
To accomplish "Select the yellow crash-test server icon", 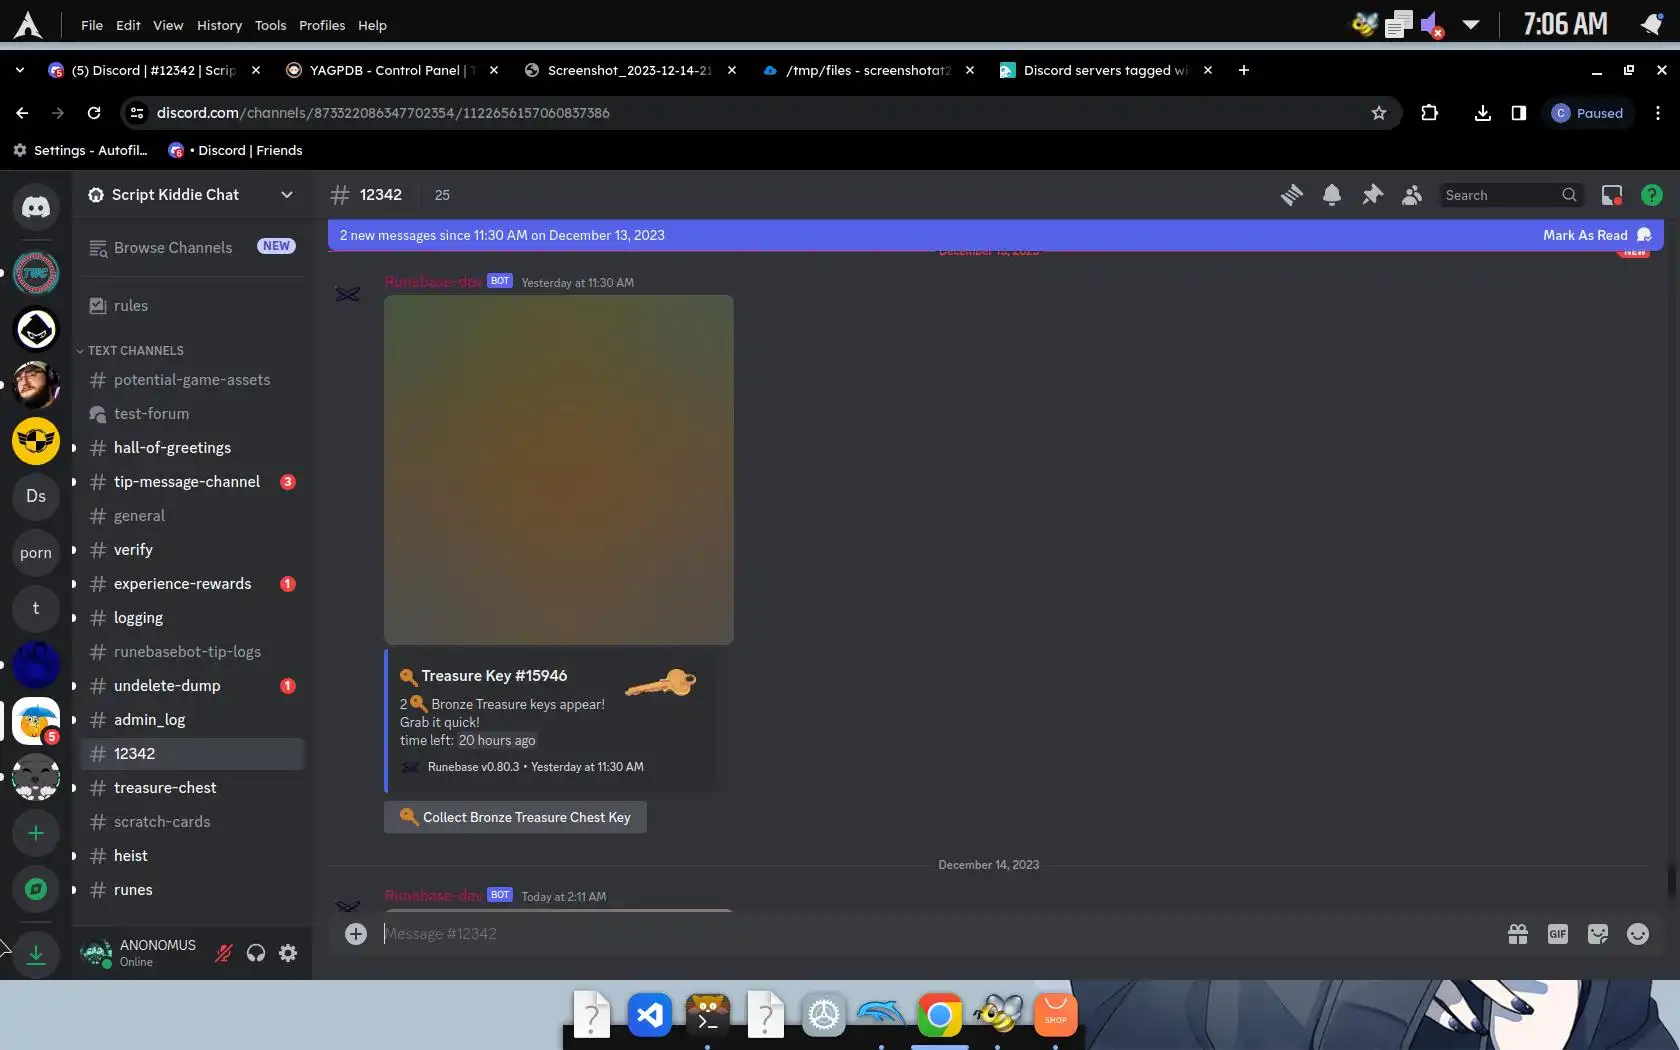I will [36, 441].
